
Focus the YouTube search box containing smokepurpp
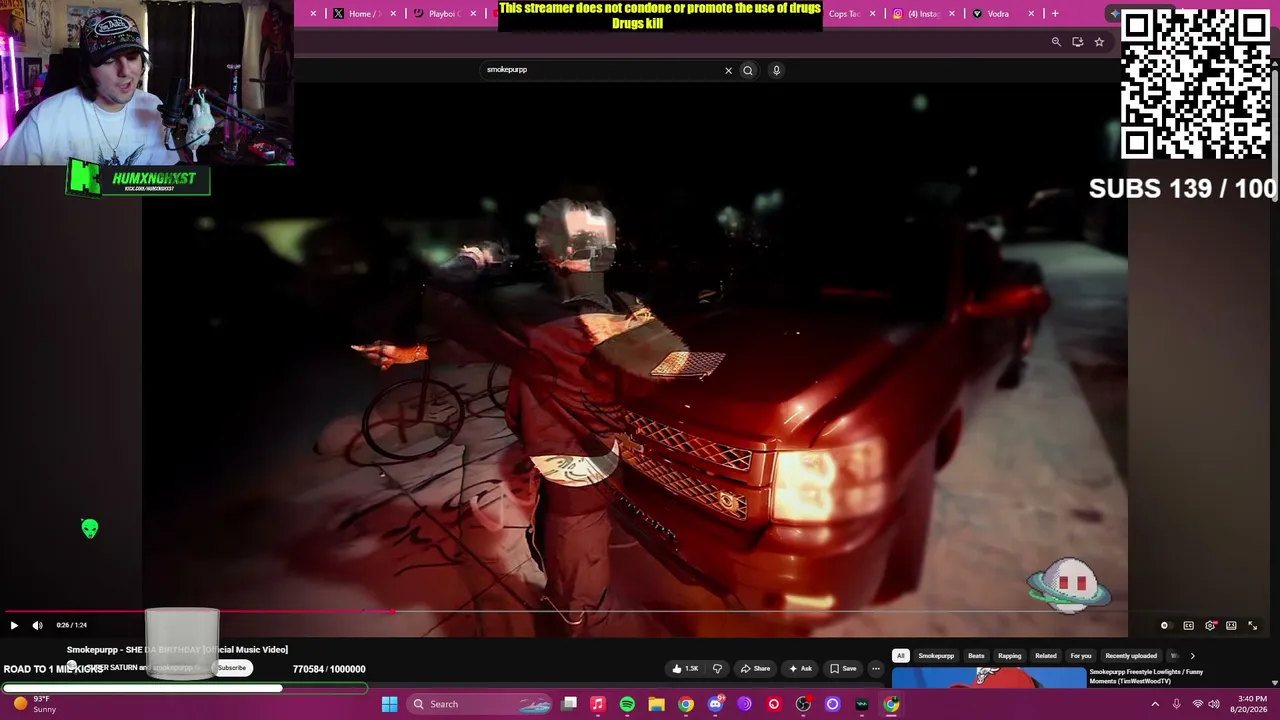[x=600, y=70]
